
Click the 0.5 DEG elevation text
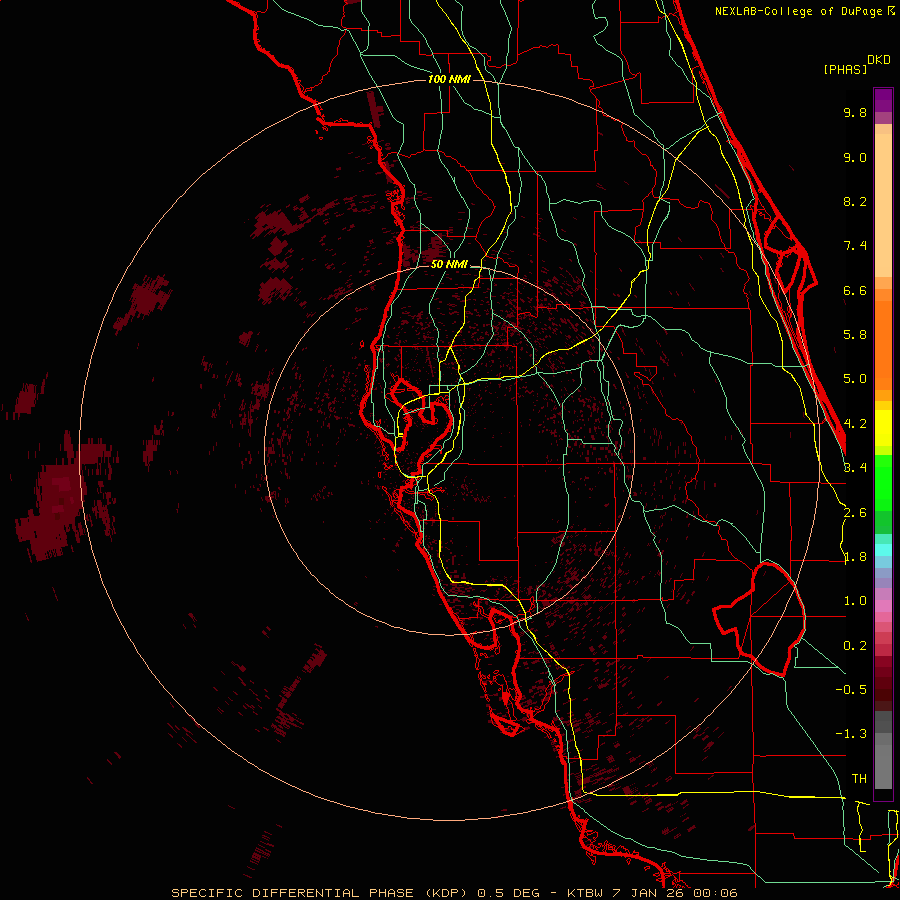coord(509,893)
